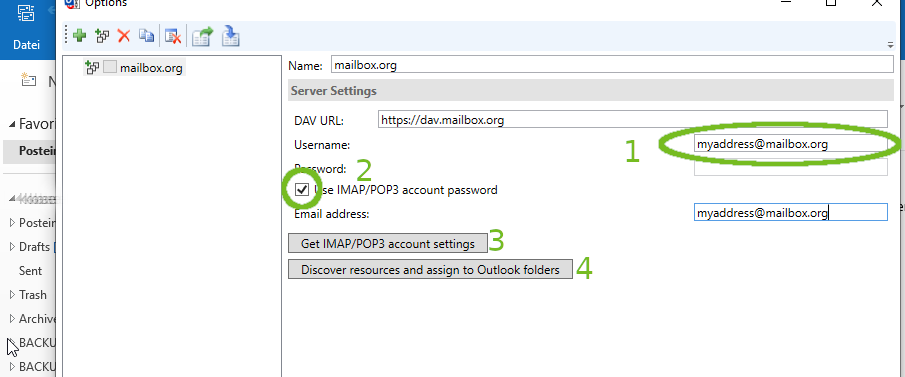Open the Sent mail folder
905x377 pixels.
pos(31,271)
